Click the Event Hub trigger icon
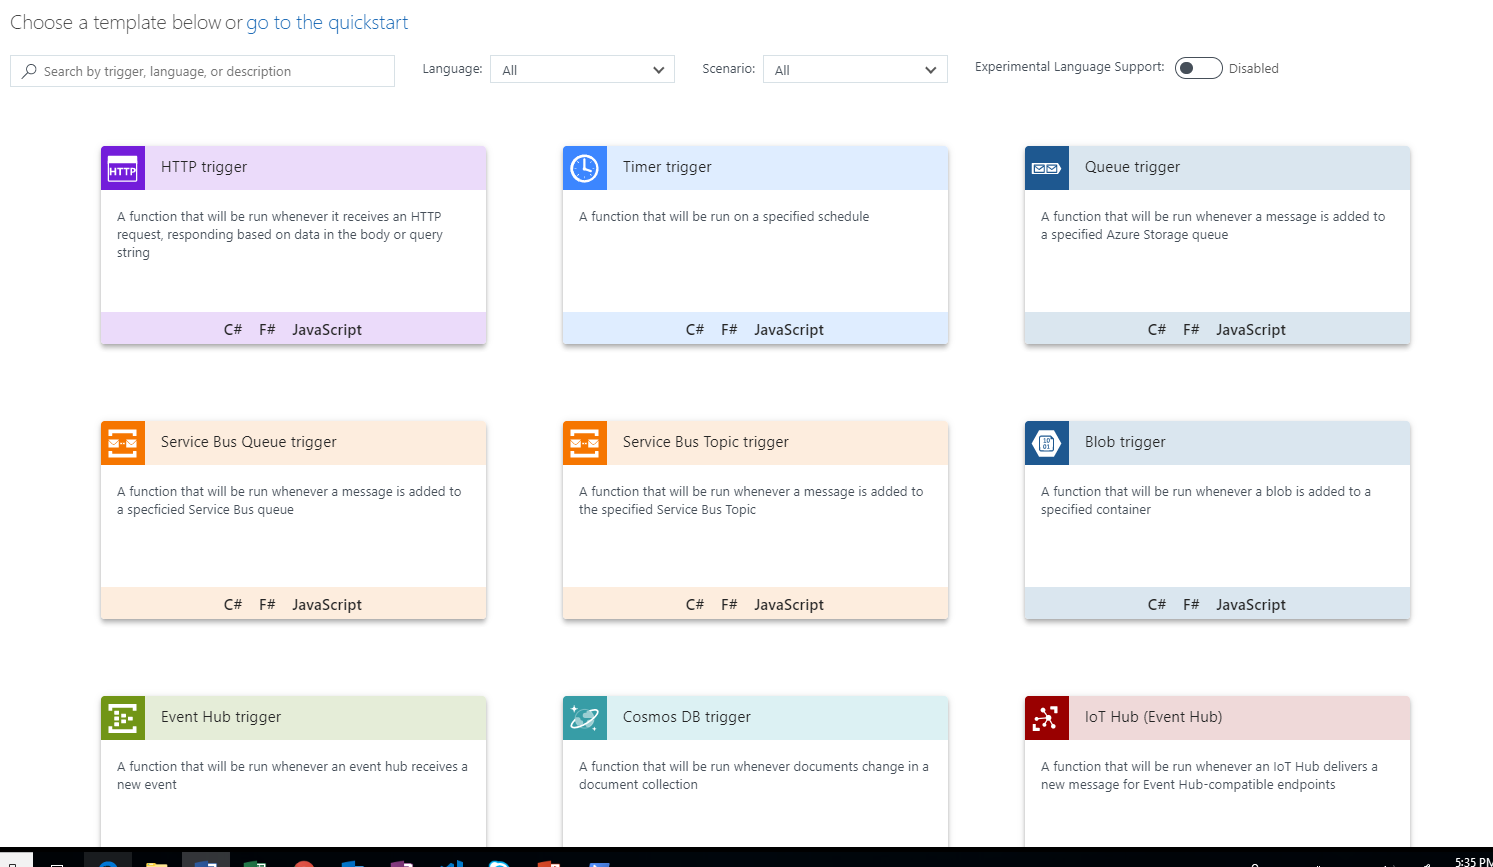Screen dimensions: 1493x867 pyautogui.click(x=123, y=718)
